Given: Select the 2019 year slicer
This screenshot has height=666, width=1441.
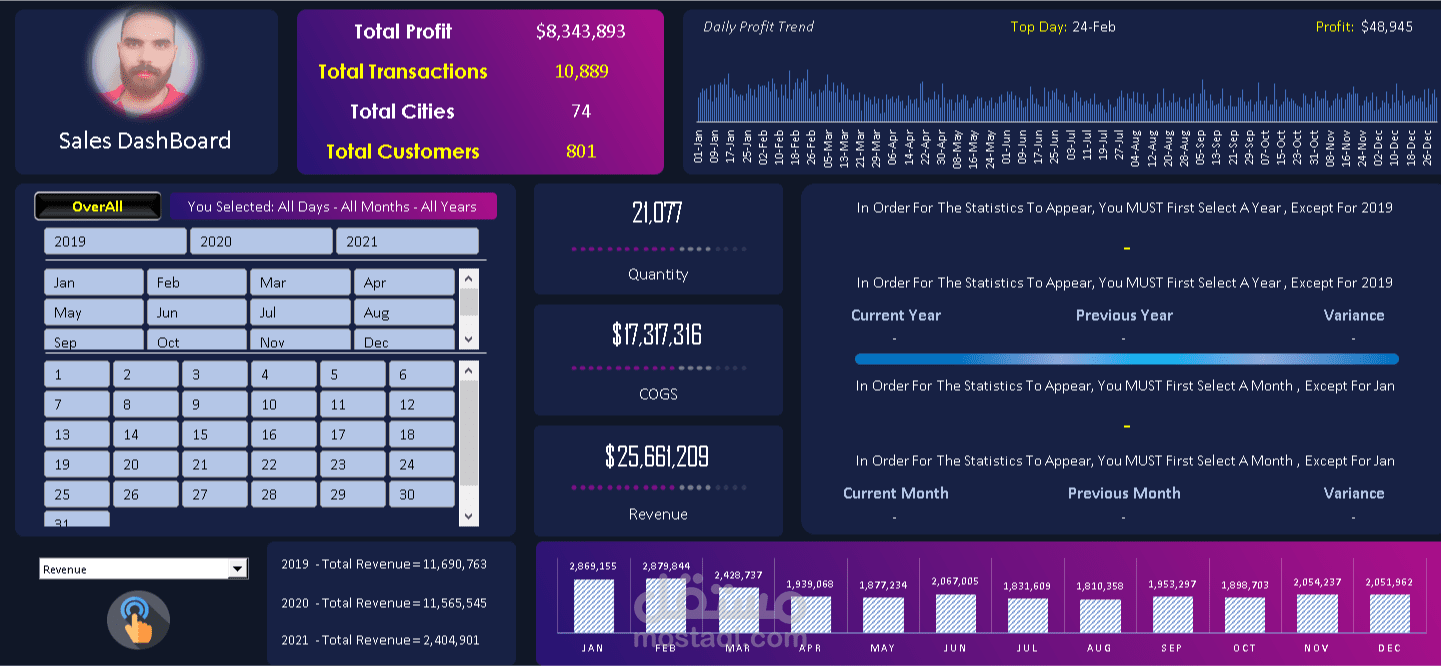Looking at the screenshot, I should click(x=115, y=241).
